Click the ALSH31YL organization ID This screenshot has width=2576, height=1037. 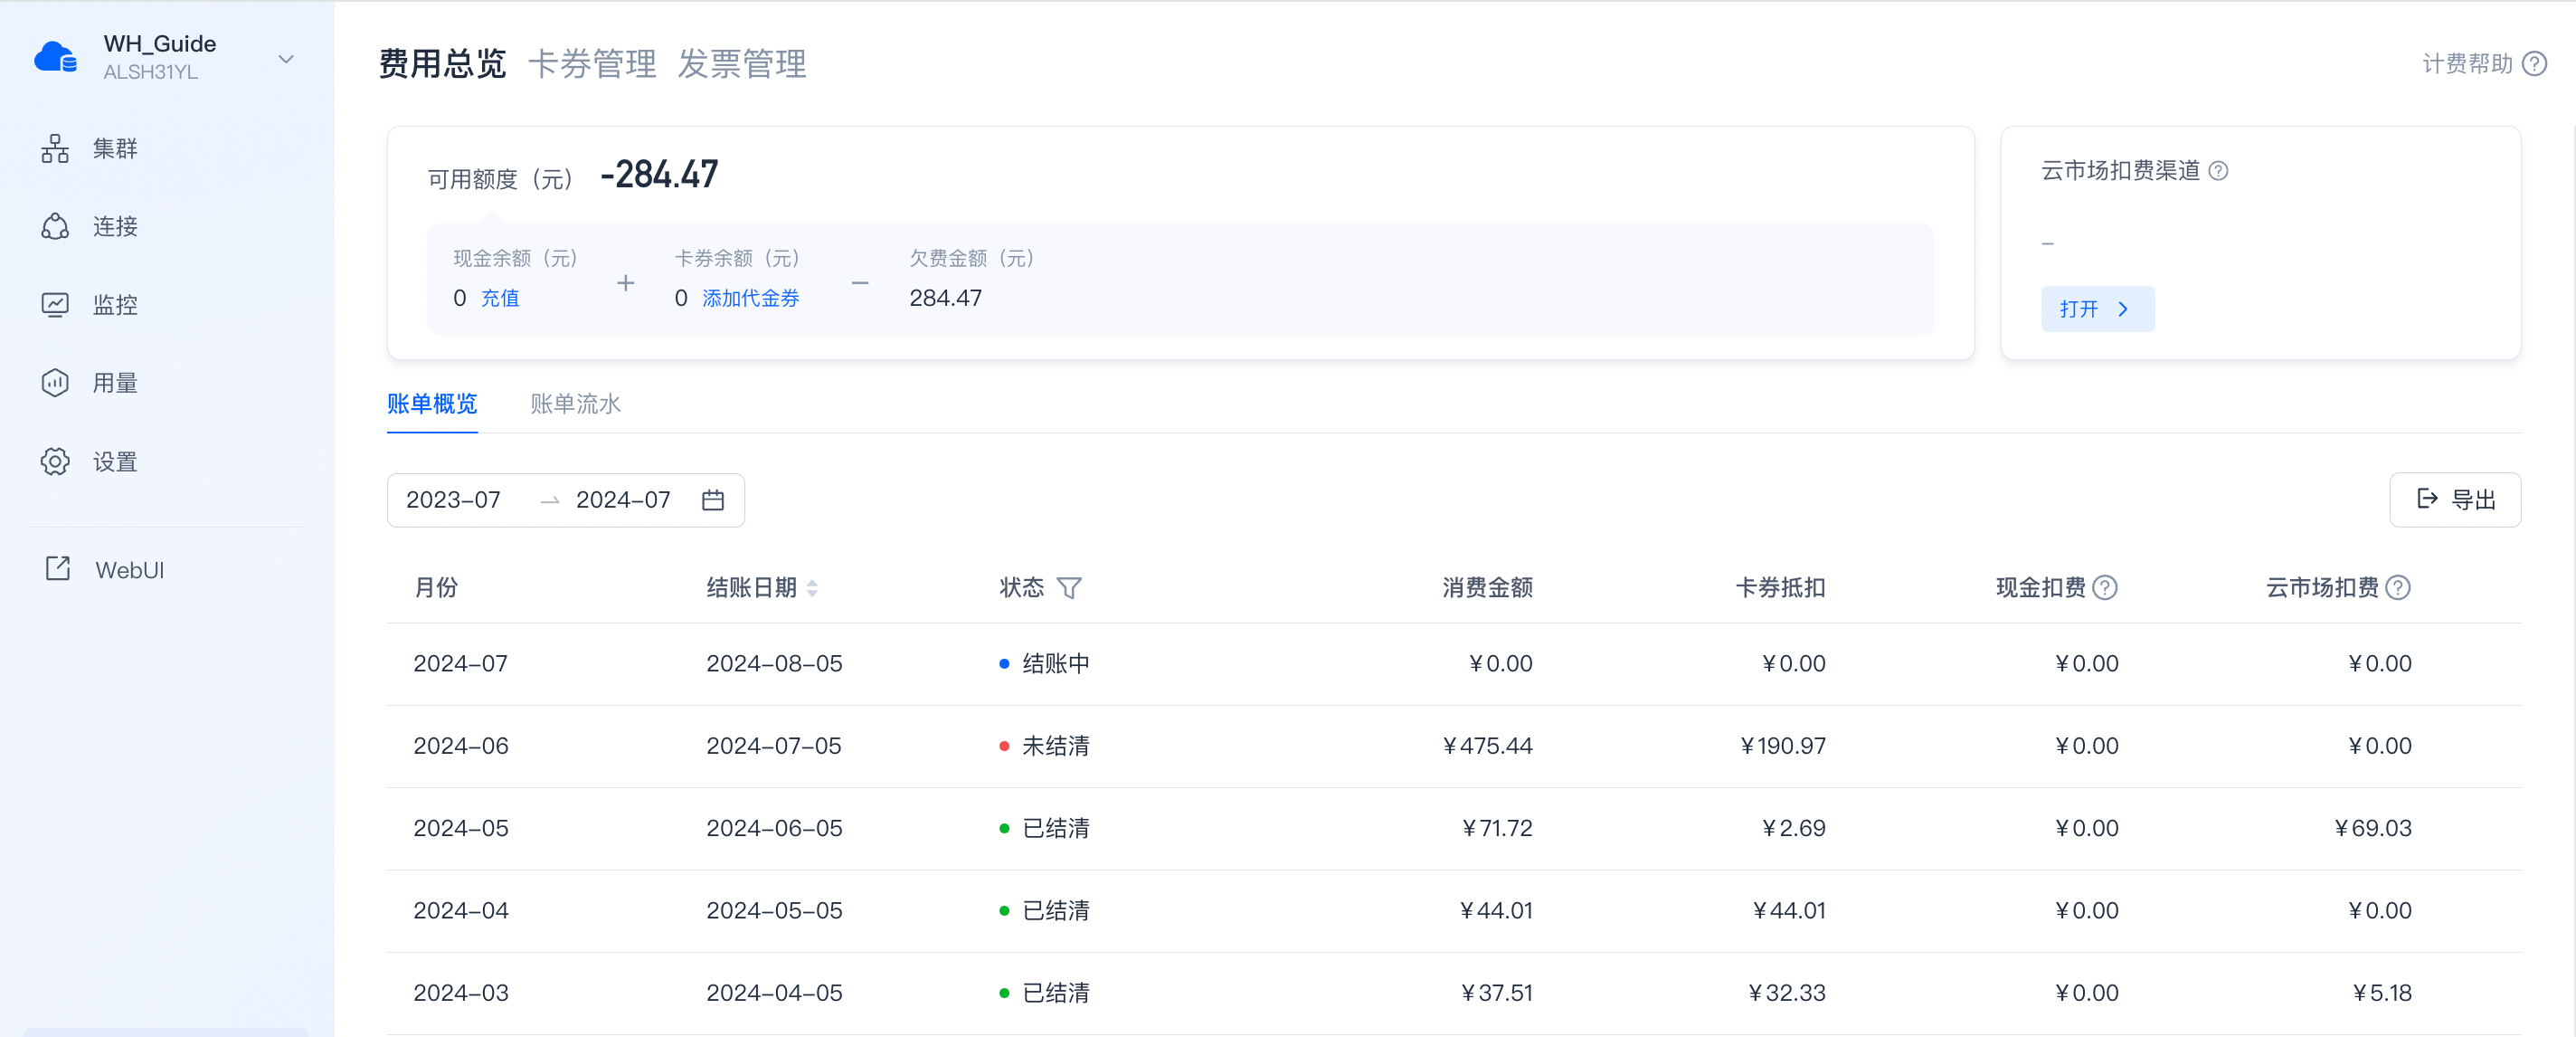point(151,72)
